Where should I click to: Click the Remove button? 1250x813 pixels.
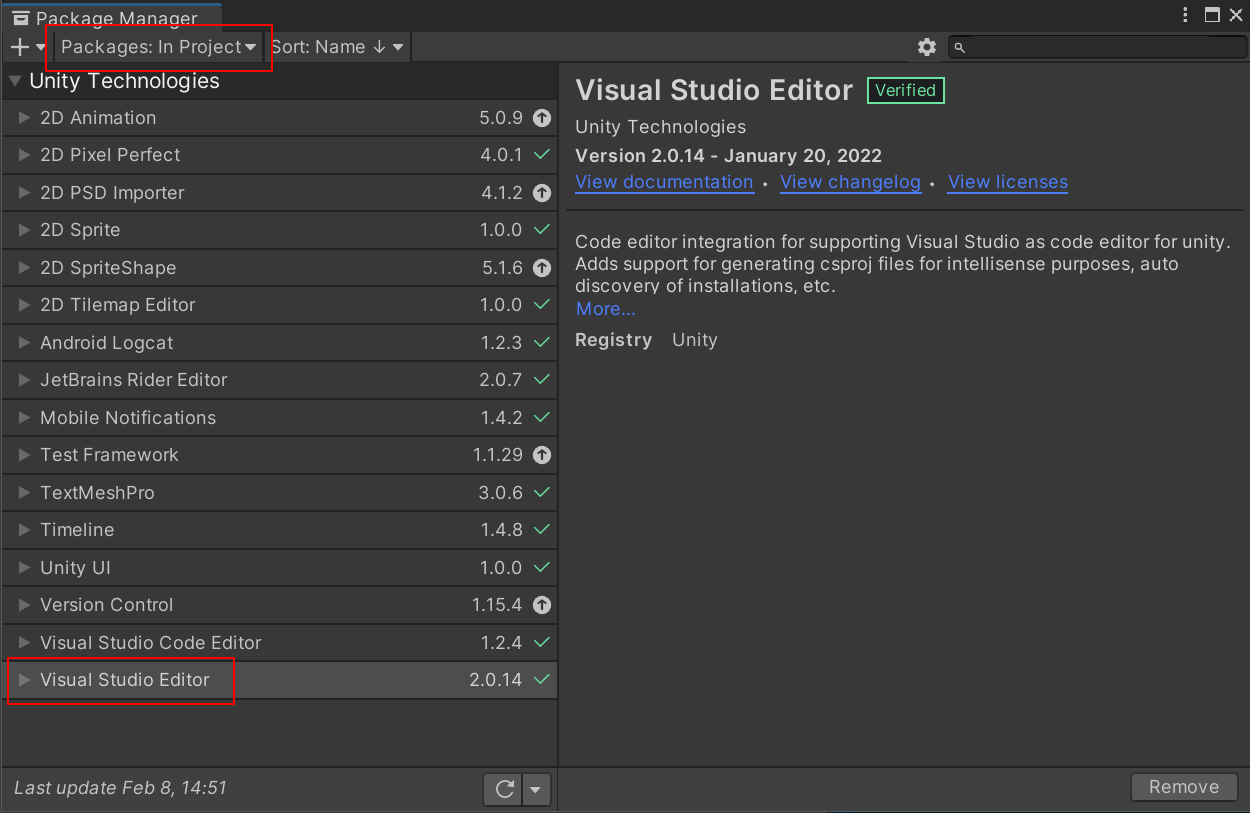tap(1184, 787)
